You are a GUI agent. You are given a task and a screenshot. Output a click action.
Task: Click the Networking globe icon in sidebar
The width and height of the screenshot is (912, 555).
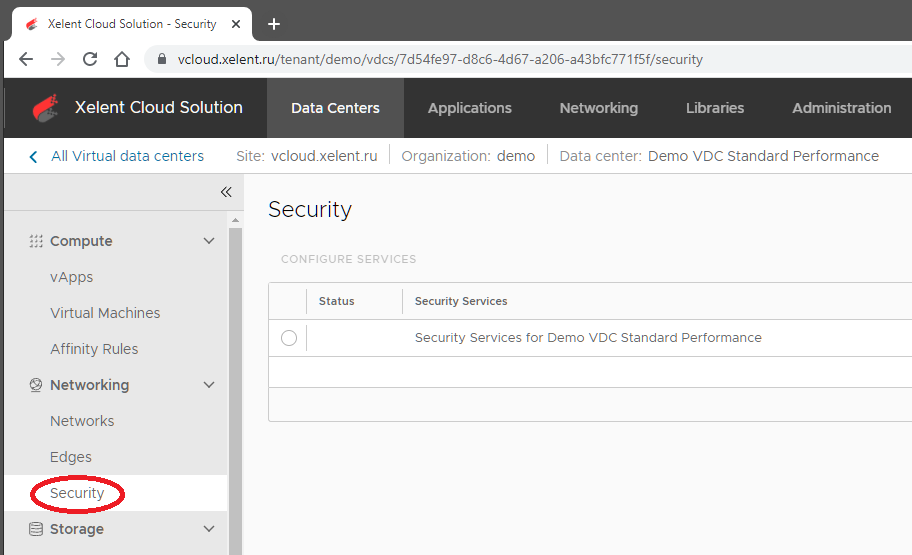tap(36, 385)
